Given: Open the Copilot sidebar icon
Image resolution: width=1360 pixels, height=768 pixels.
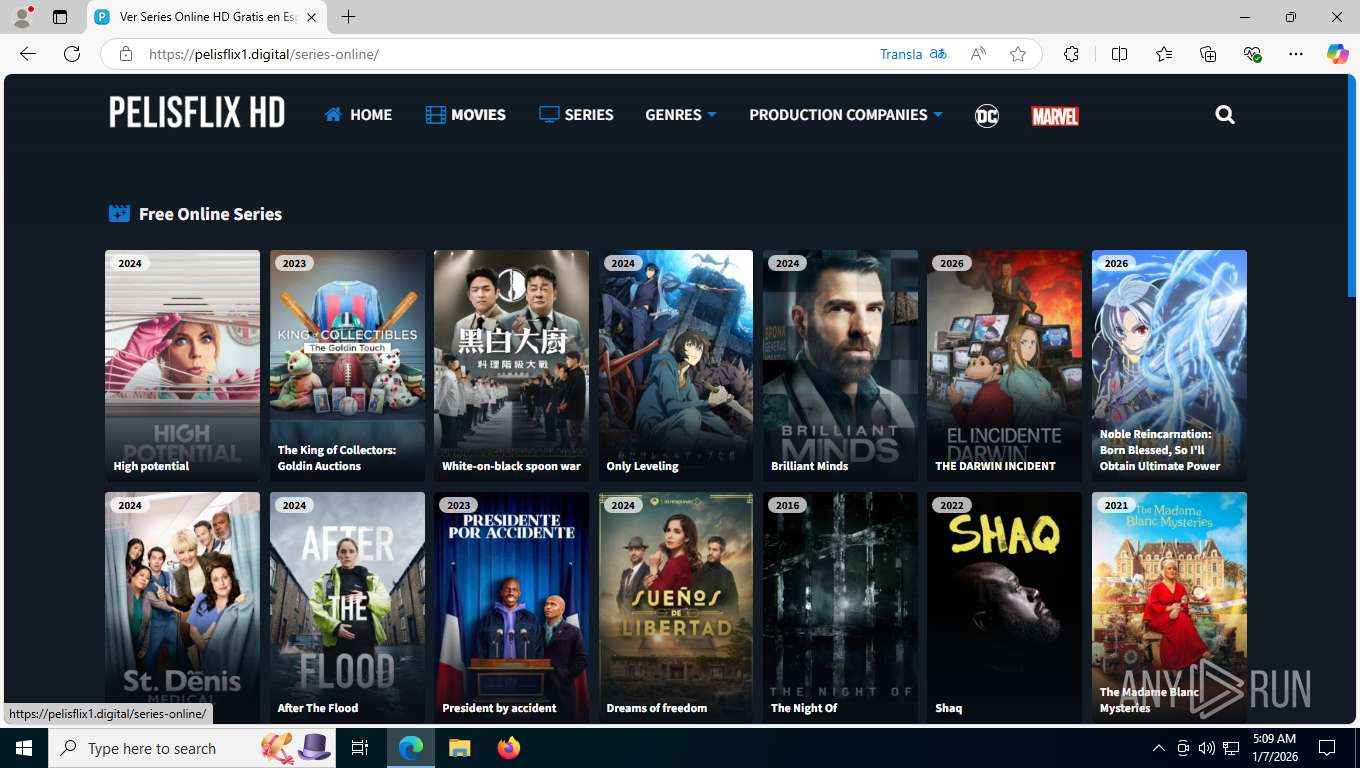Looking at the screenshot, I should 1338,54.
